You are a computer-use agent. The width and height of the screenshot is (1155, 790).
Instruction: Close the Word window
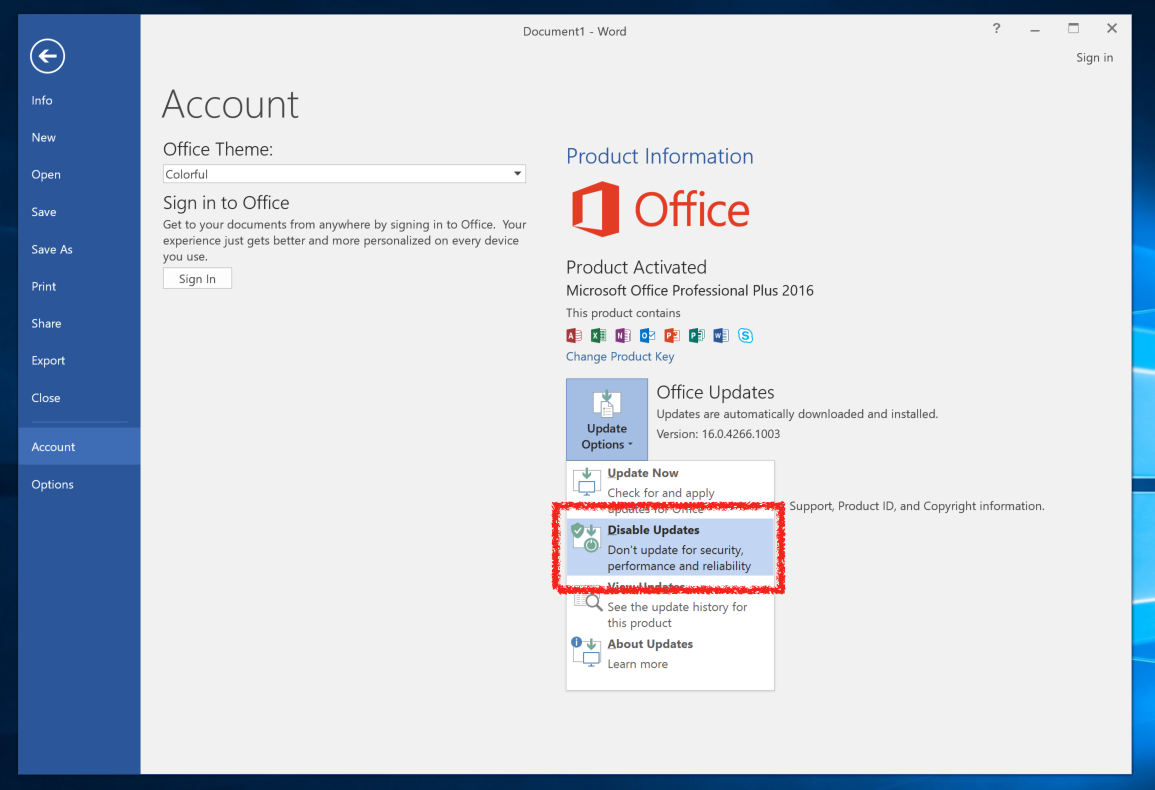[1112, 29]
